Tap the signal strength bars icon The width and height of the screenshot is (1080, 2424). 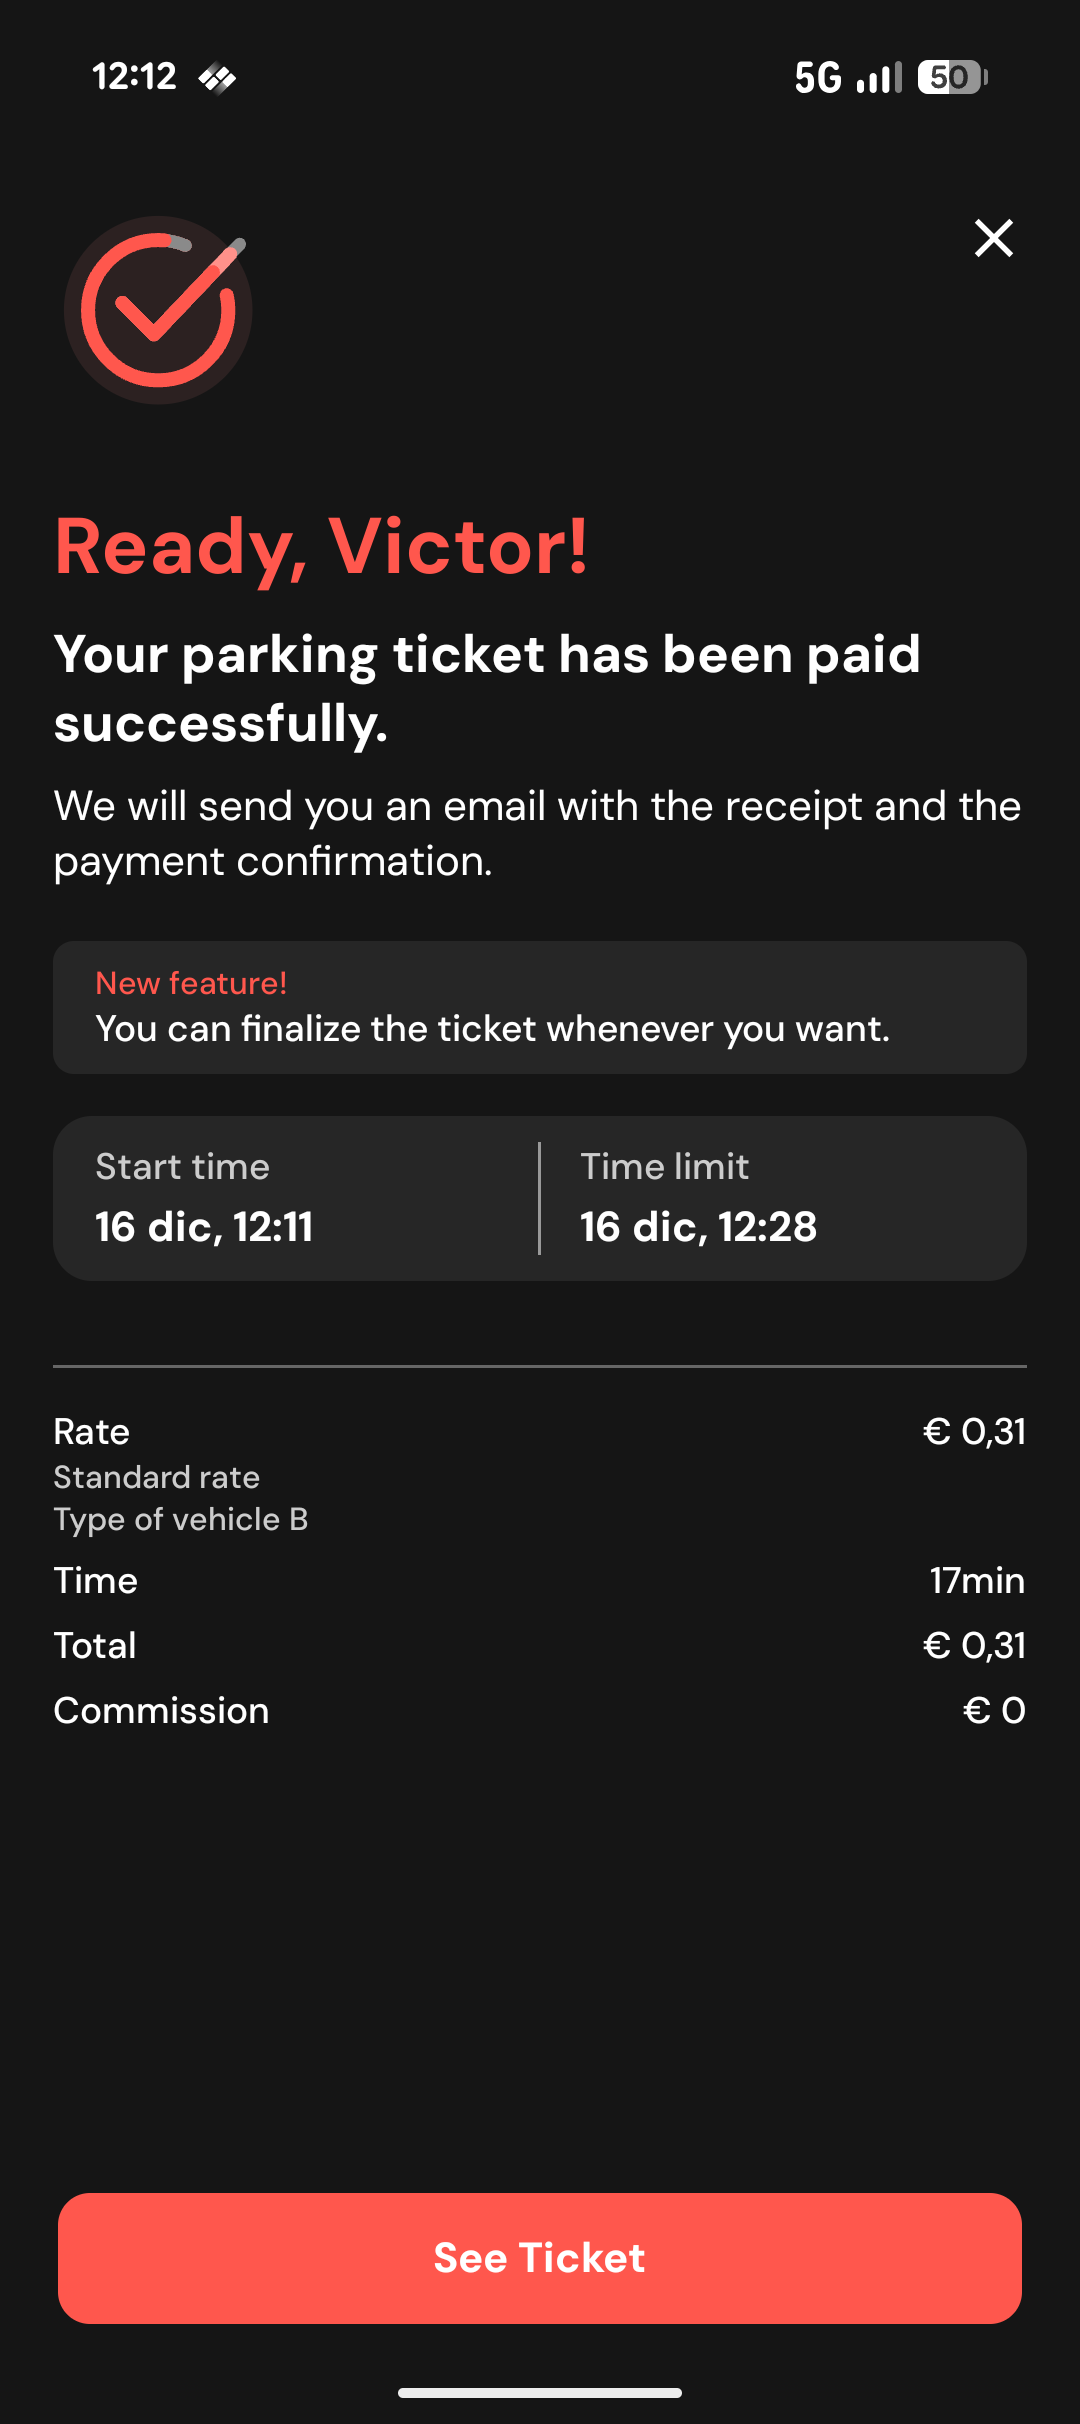click(880, 77)
